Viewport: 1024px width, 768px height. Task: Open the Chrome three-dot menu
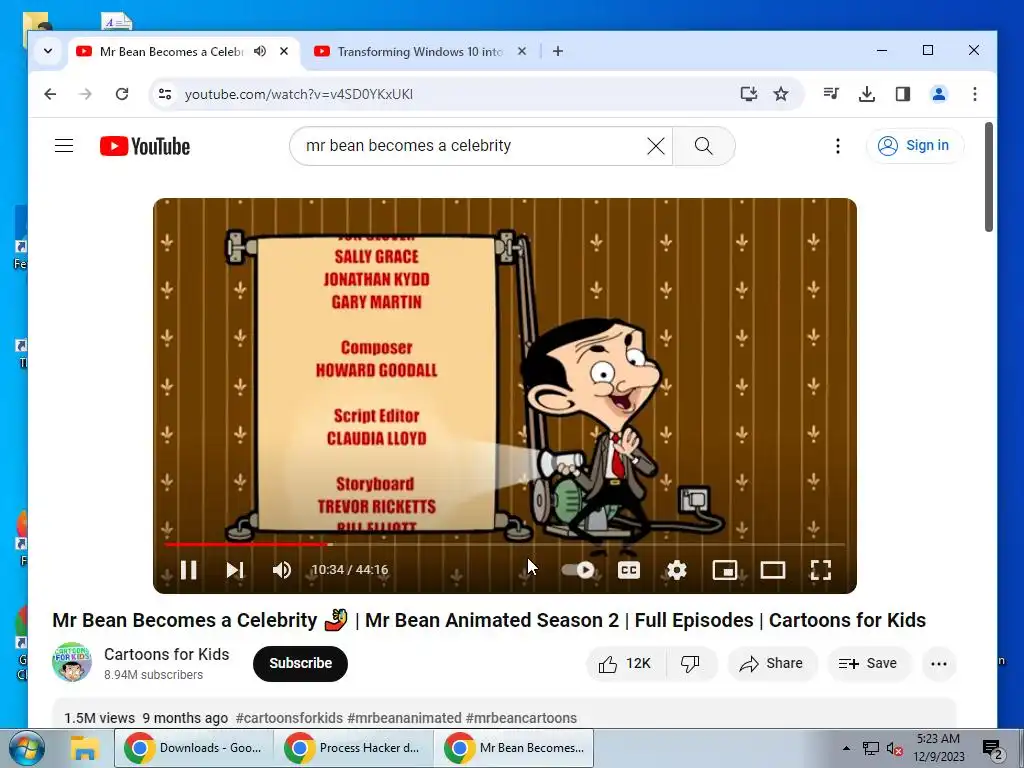point(975,94)
